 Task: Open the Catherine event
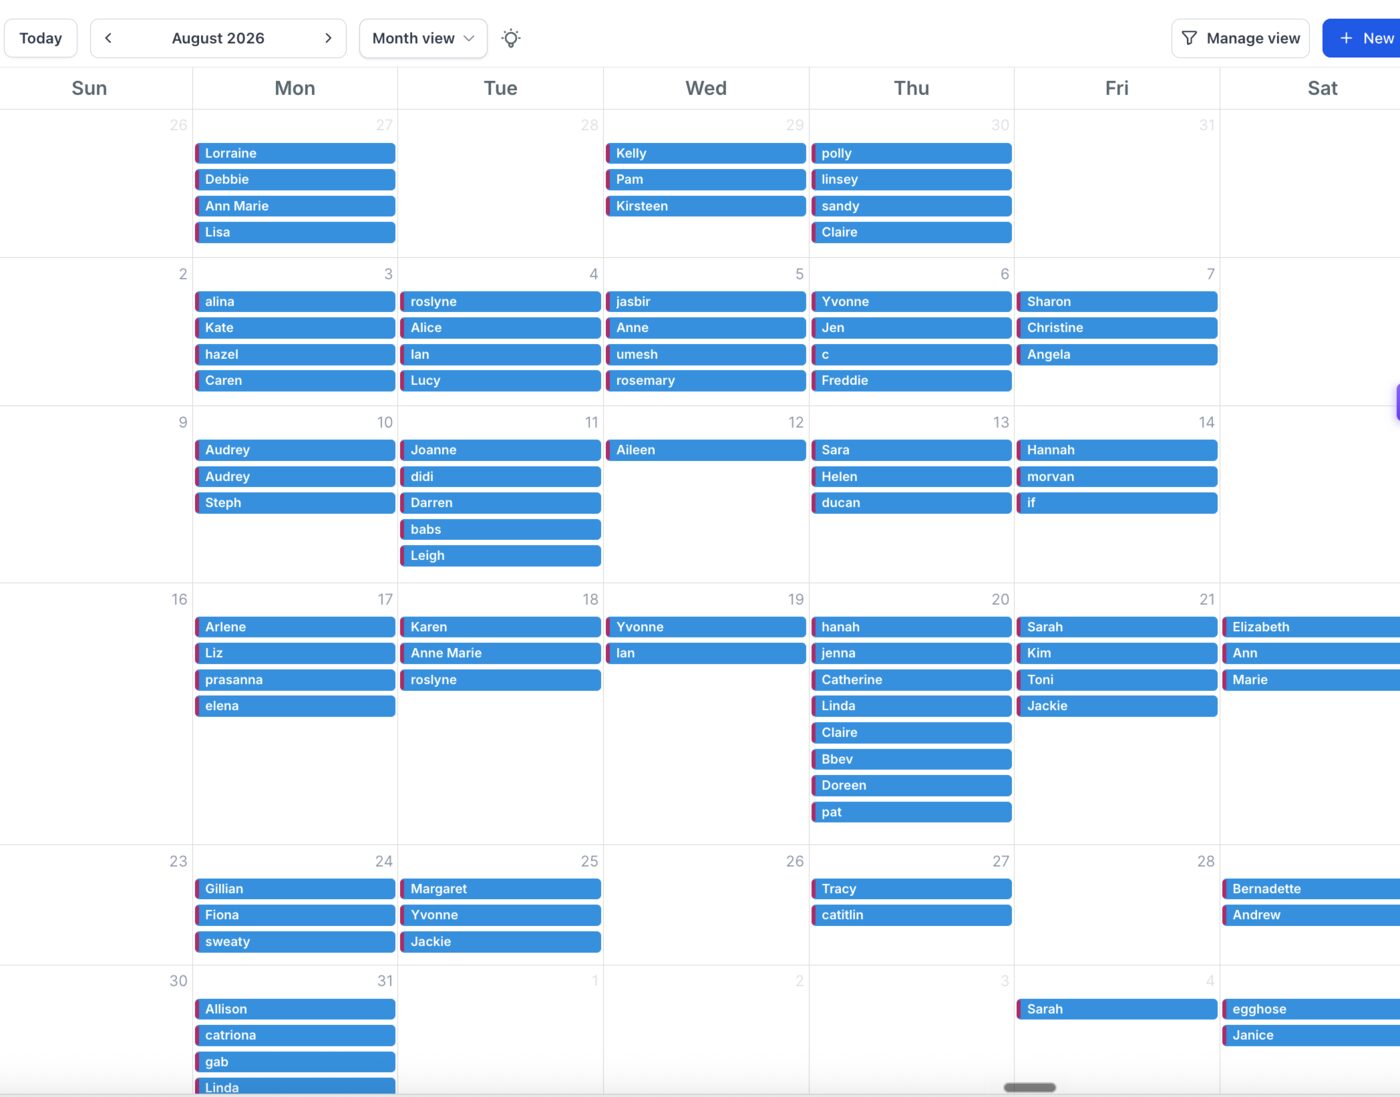pyautogui.click(x=911, y=680)
